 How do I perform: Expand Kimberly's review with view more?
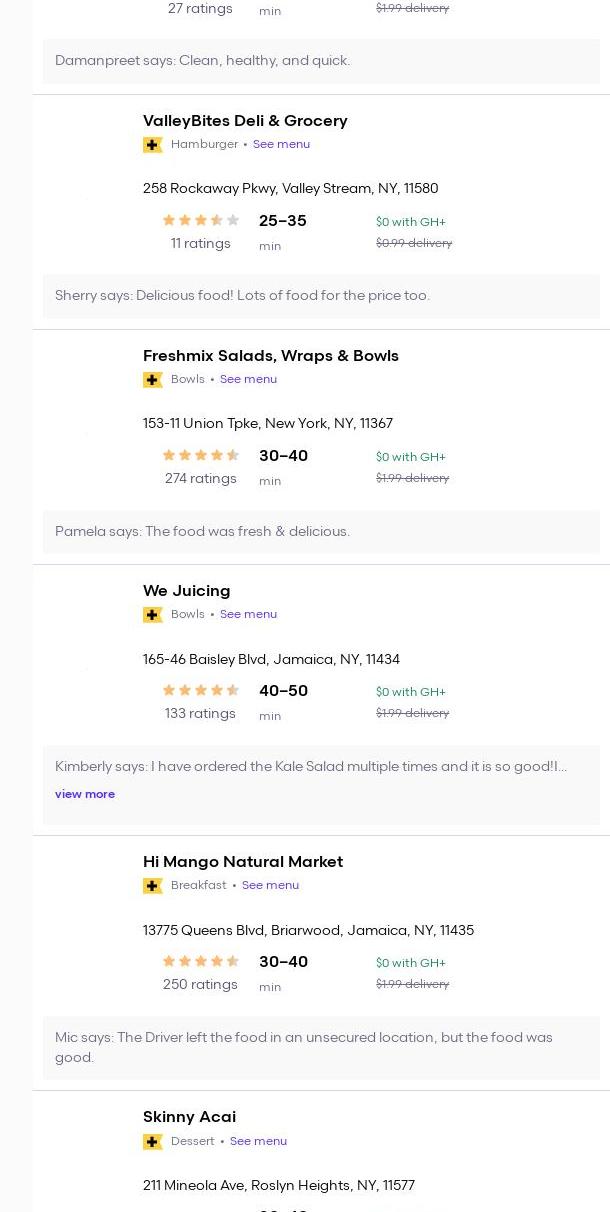(85, 794)
